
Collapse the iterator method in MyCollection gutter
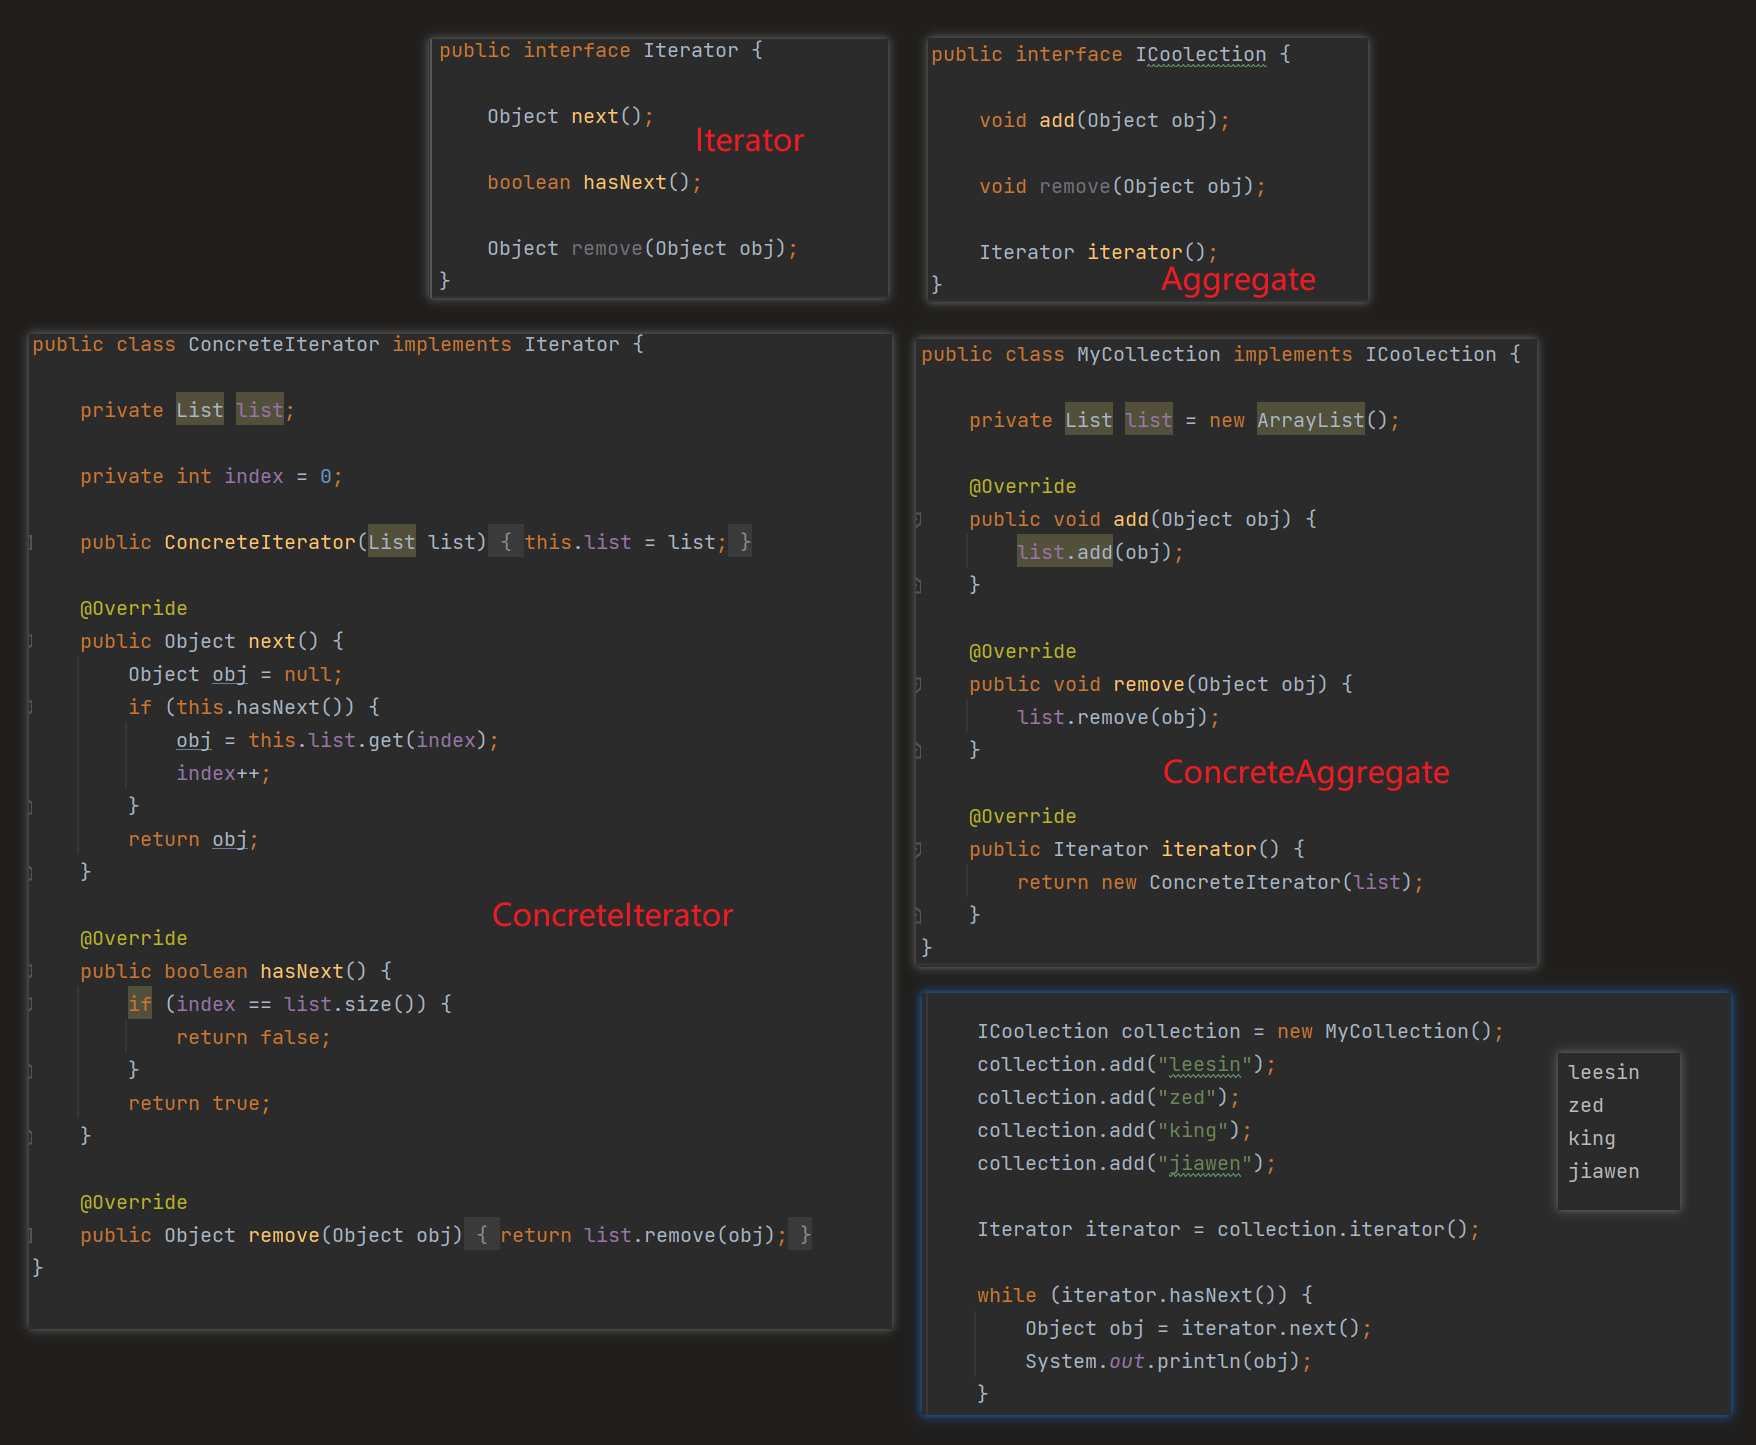(x=918, y=850)
